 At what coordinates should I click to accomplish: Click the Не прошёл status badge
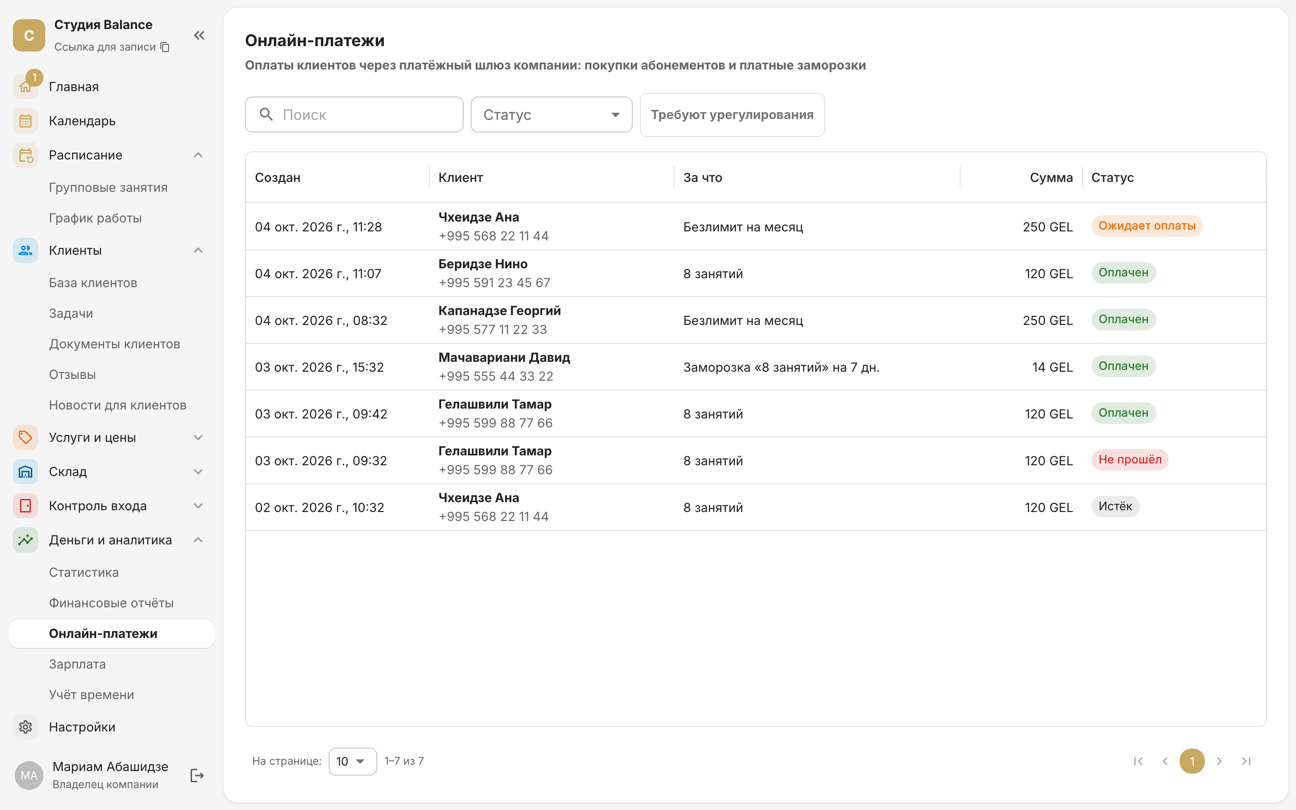pyautogui.click(x=1130, y=460)
